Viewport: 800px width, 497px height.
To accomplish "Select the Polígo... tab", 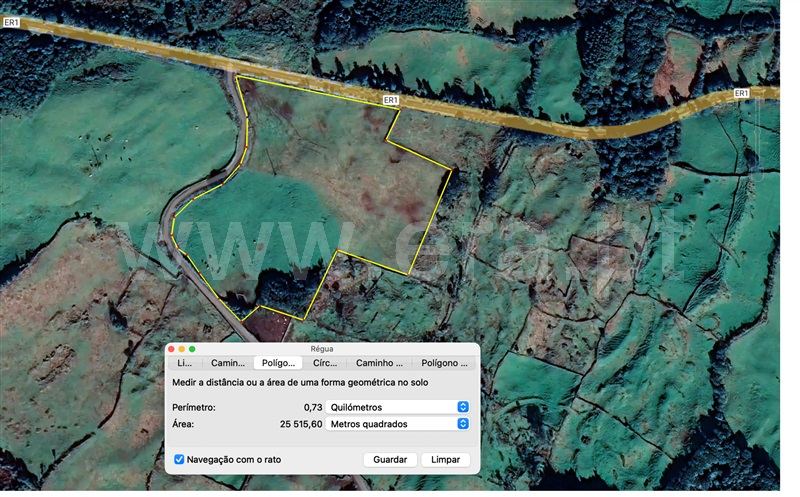I will [x=278, y=364].
